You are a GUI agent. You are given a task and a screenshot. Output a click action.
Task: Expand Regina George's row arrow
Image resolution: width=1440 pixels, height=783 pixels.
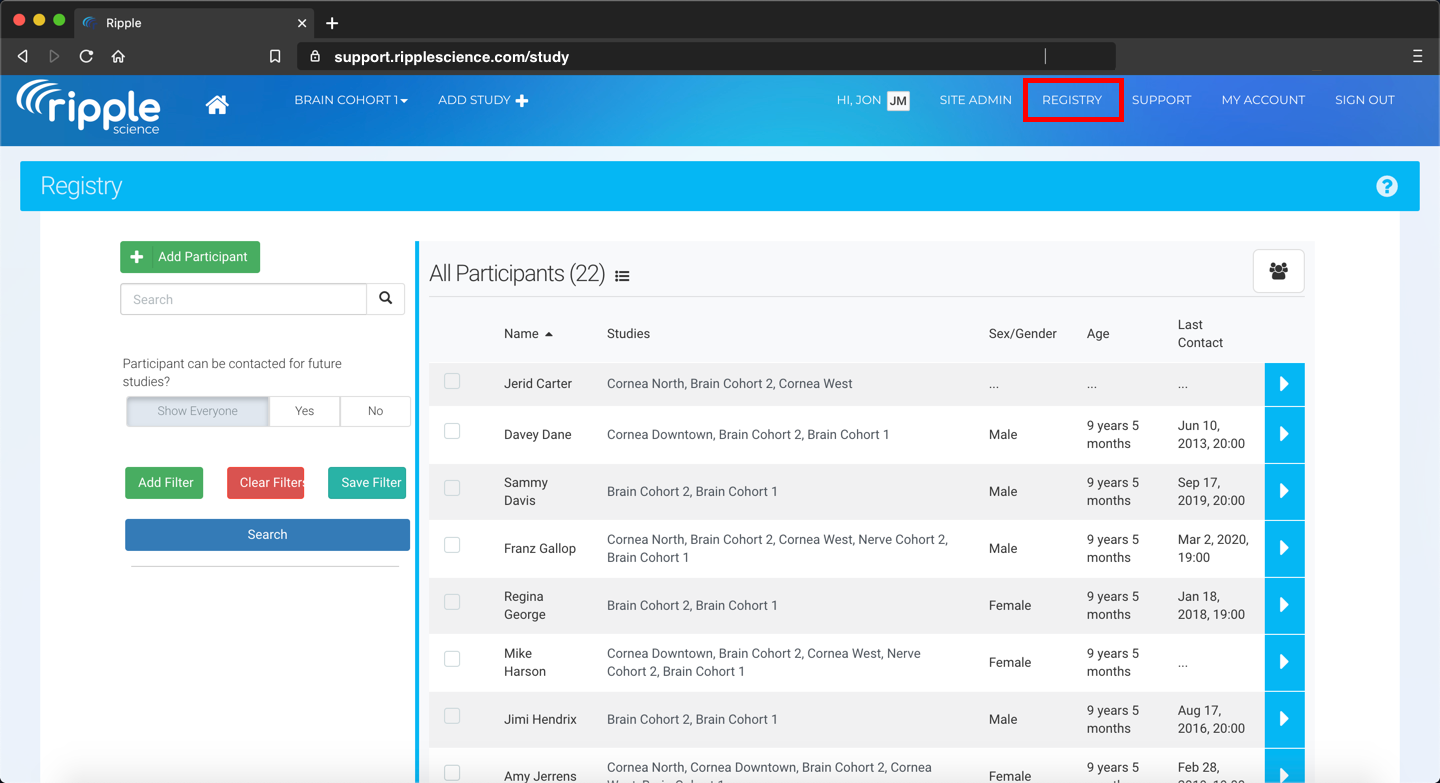(x=1284, y=605)
